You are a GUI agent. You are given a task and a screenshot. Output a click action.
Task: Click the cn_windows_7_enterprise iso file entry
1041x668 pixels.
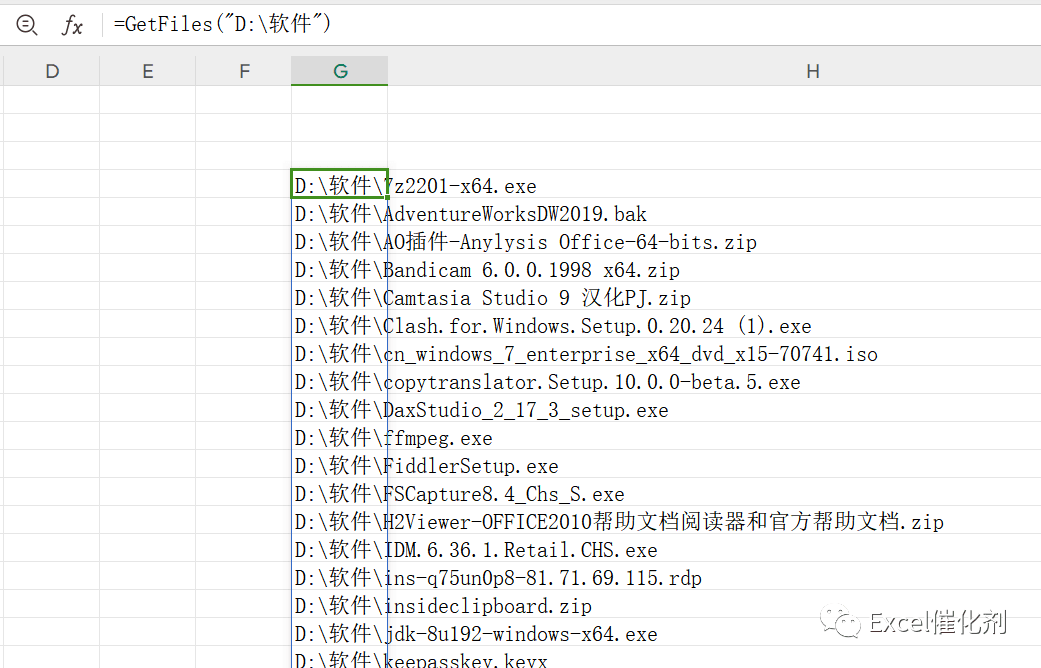tap(586, 354)
